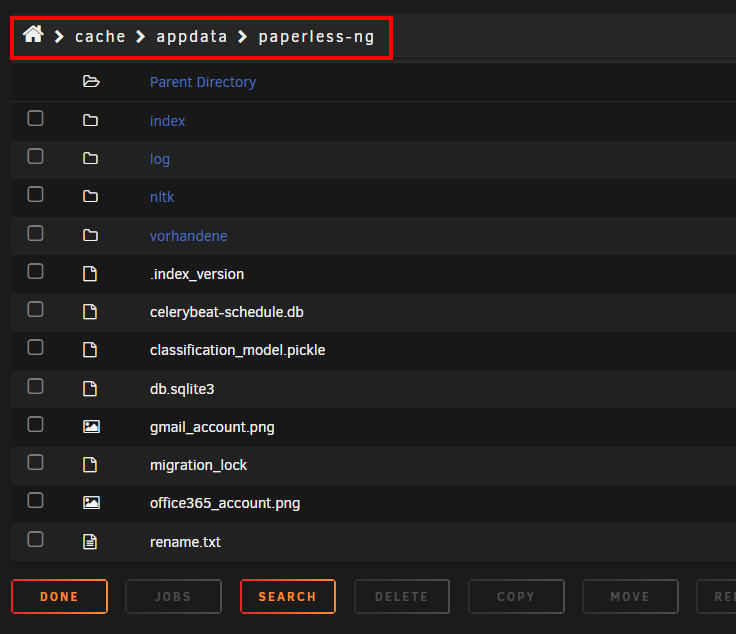
Task: Click chevron between cache and appdata
Action: coord(140,37)
